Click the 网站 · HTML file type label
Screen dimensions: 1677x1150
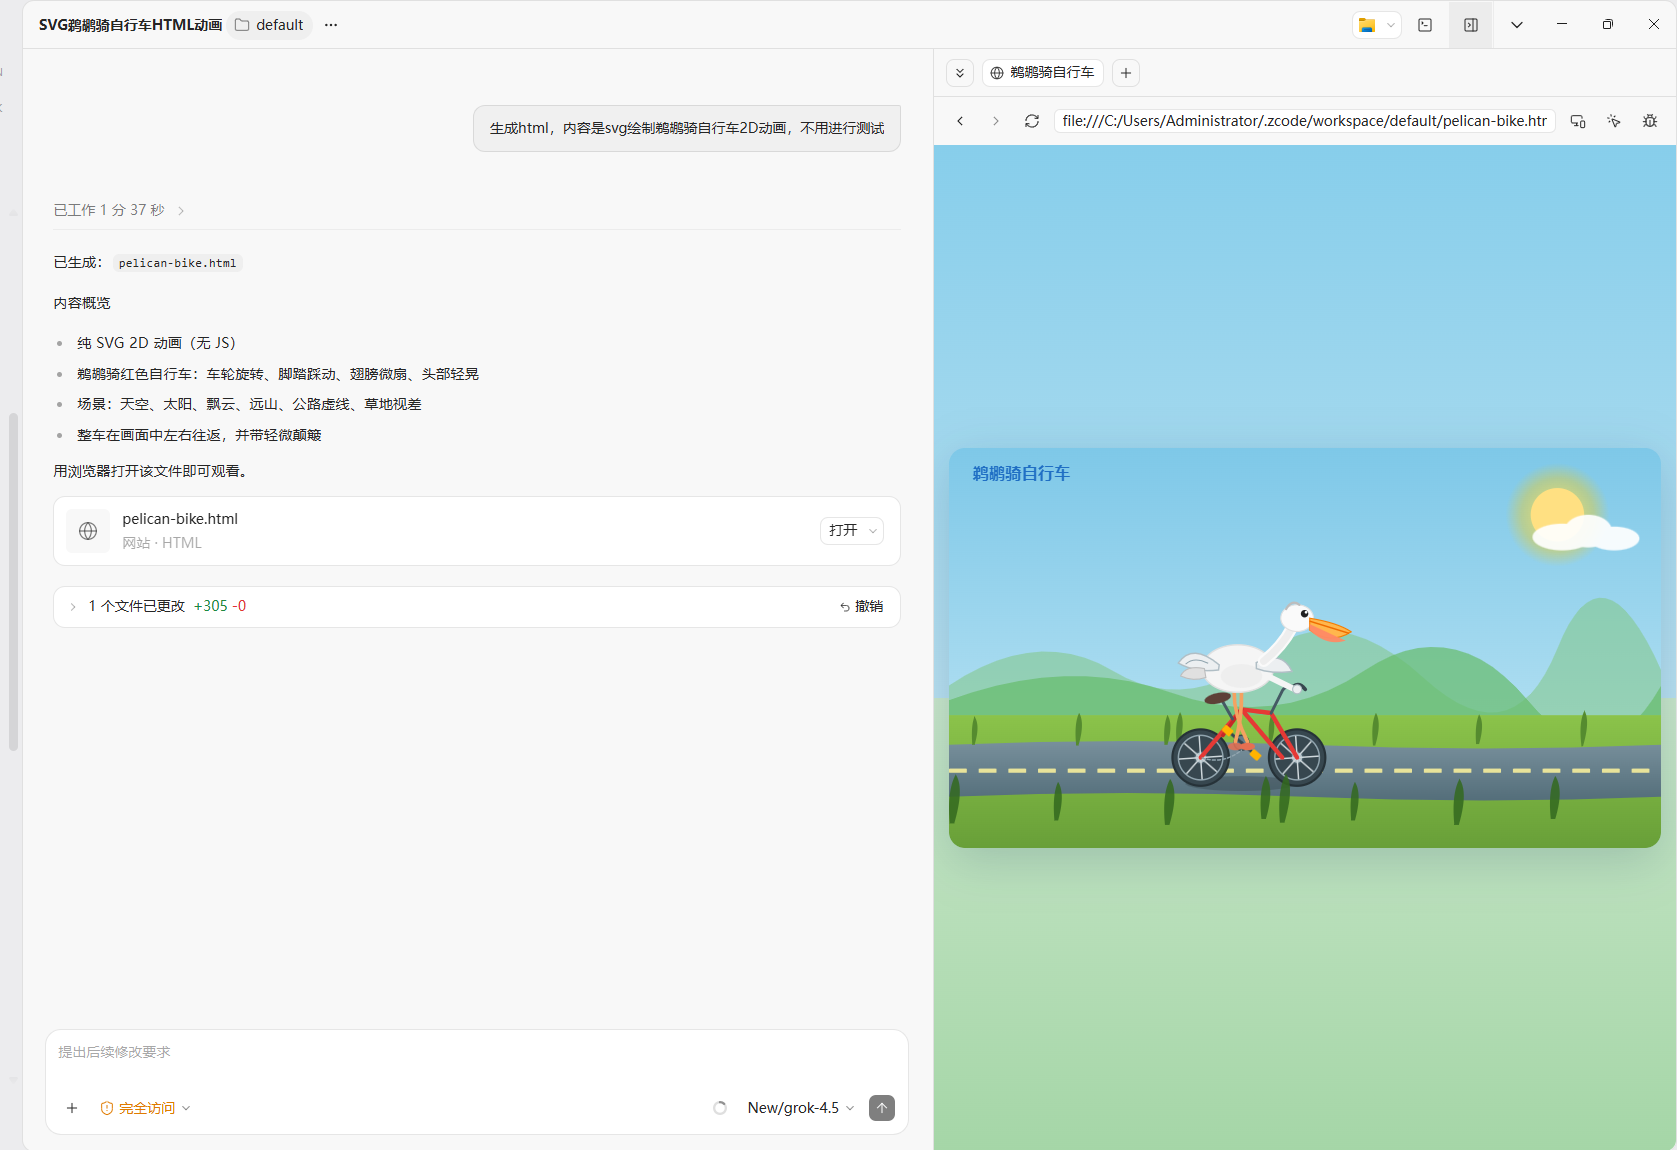click(x=162, y=543)
